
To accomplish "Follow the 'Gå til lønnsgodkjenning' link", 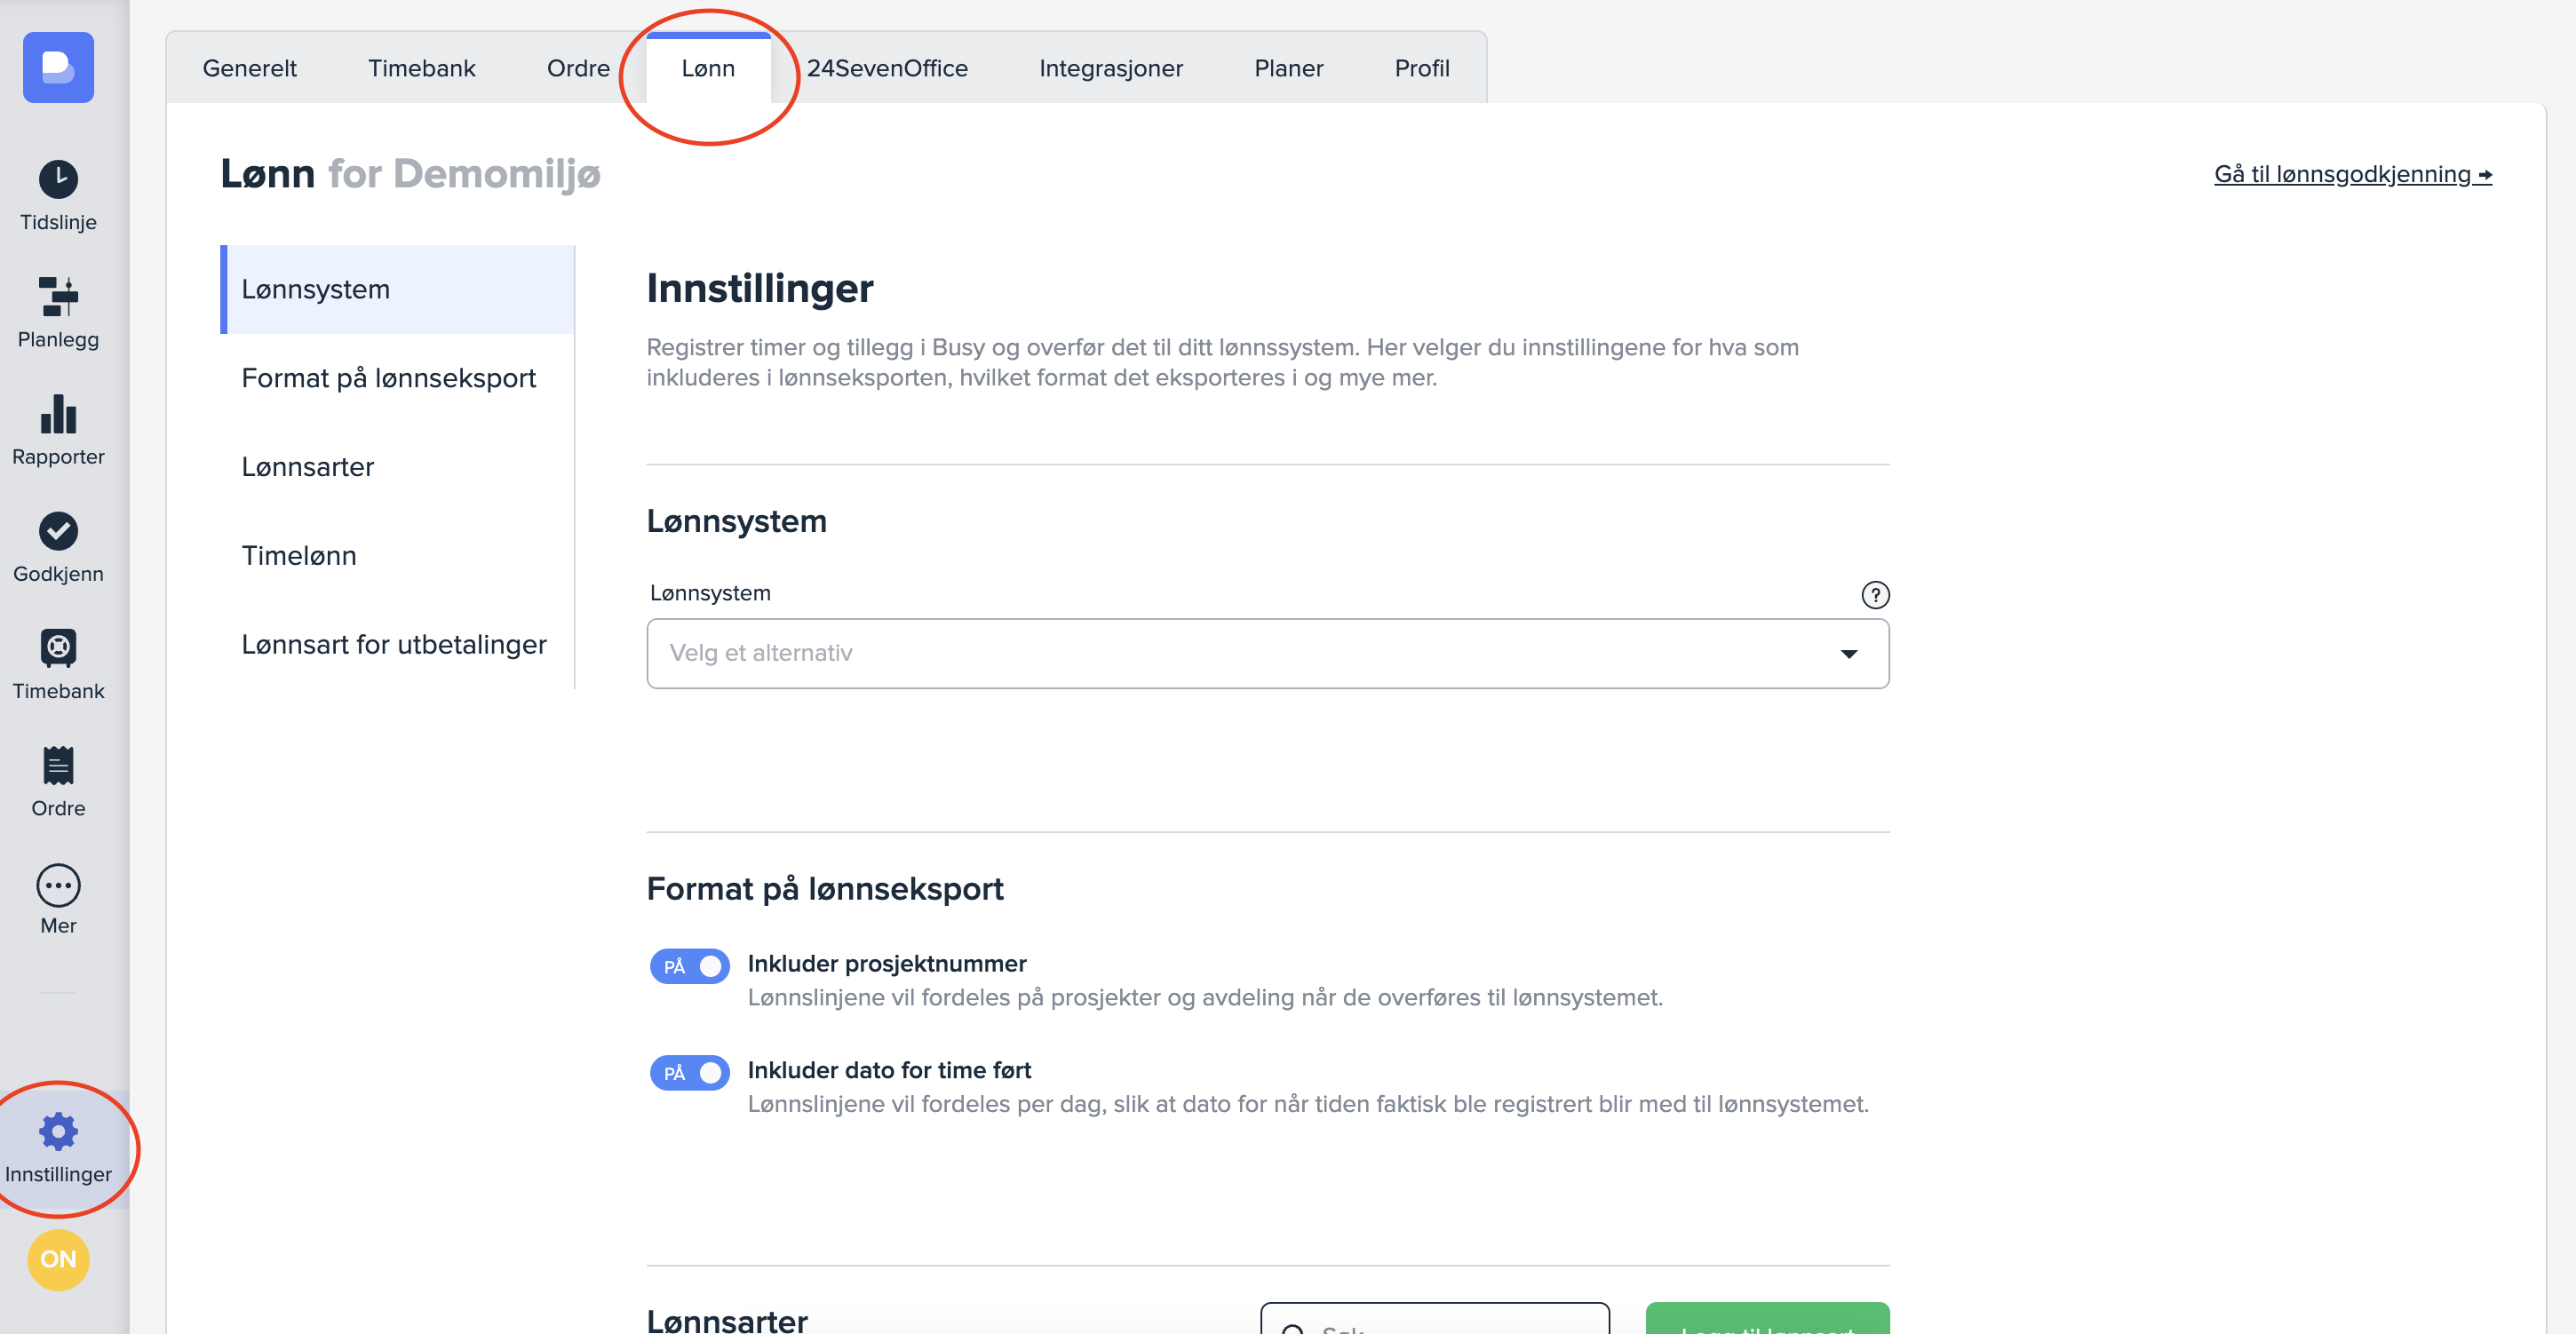I will [2351, 174].
